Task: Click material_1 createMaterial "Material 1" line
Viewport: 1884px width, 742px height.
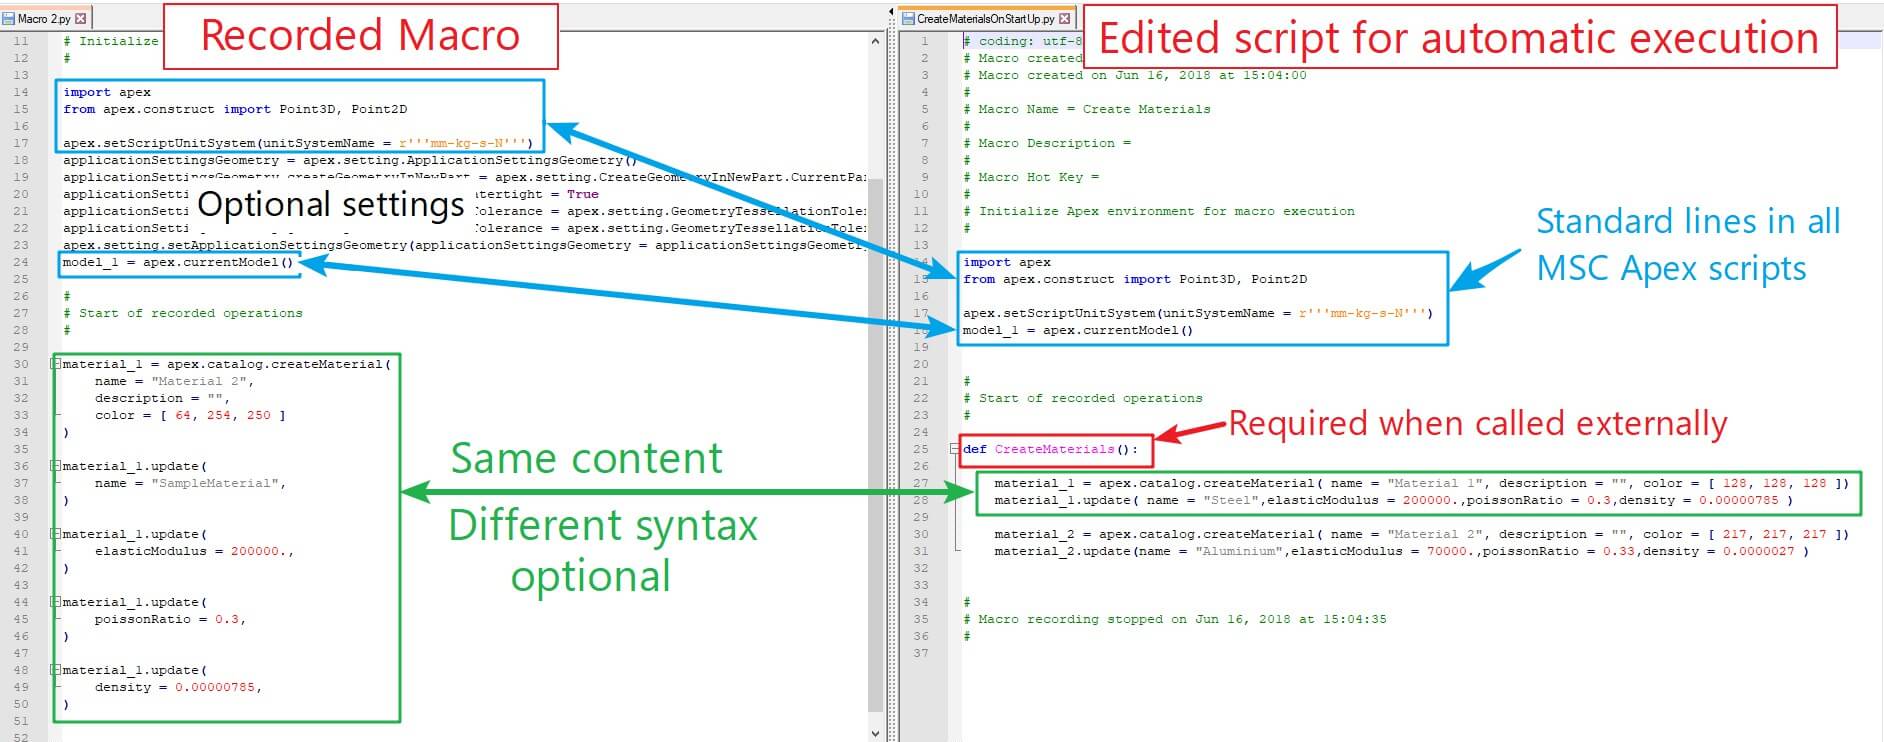Action: pos(1421,483)
